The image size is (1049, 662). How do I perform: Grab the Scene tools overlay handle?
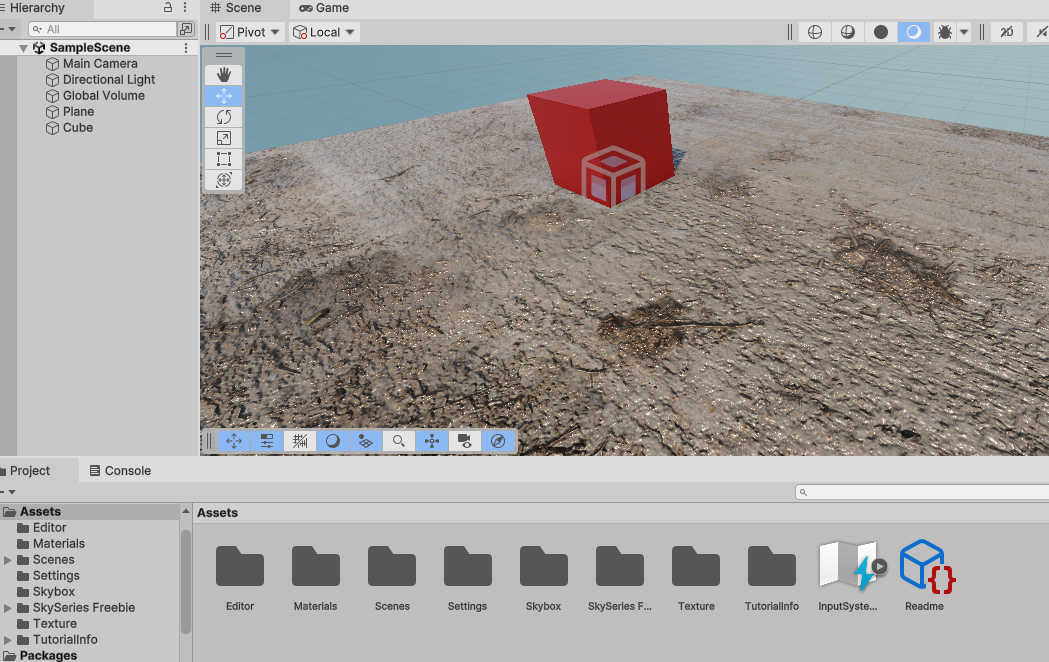(x=223, y=55)
